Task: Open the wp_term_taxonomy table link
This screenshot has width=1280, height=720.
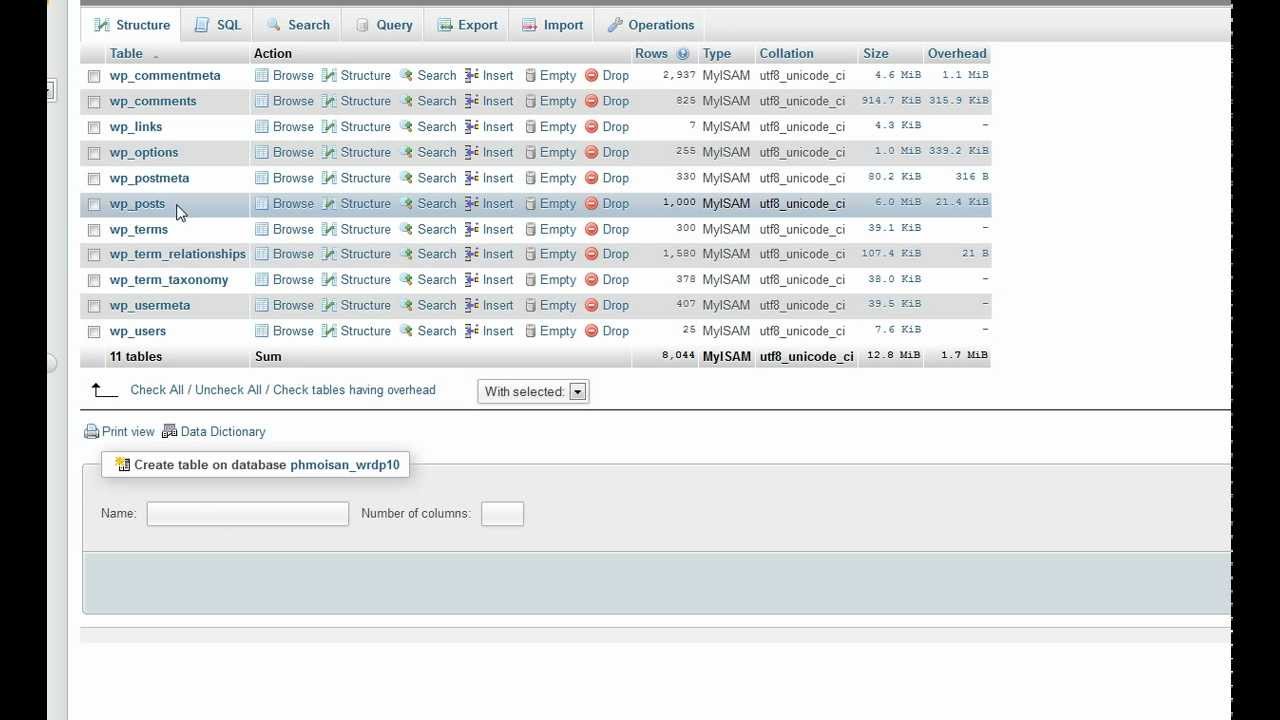Action: click(169, 280)
